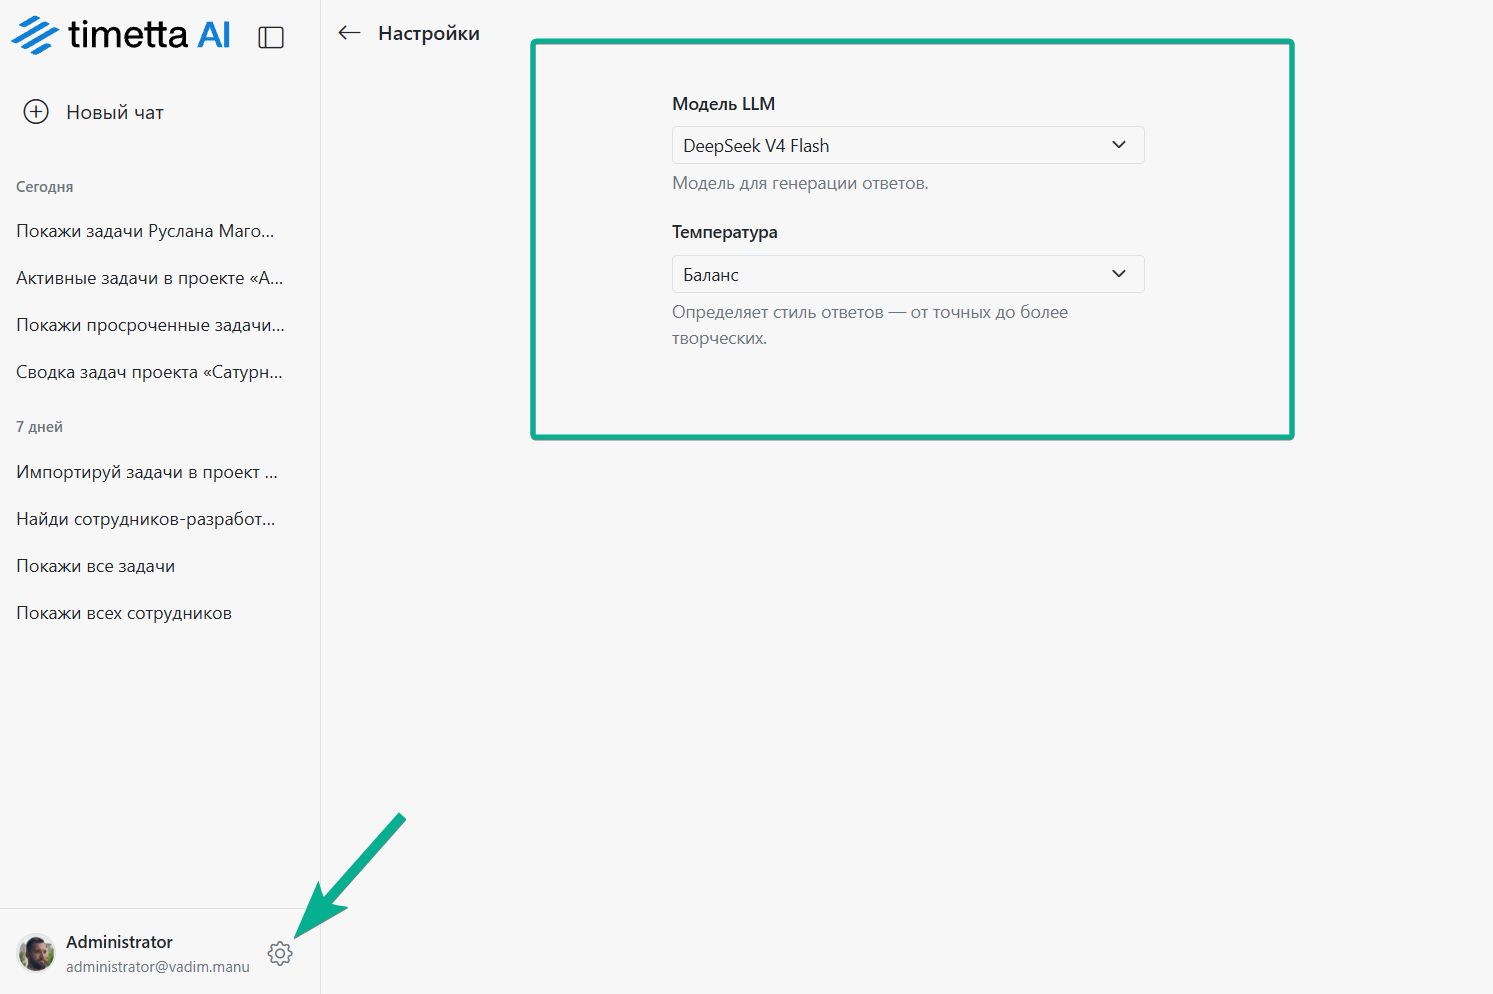
Task: Open settings via the gear icon
Action: [280, 953]
